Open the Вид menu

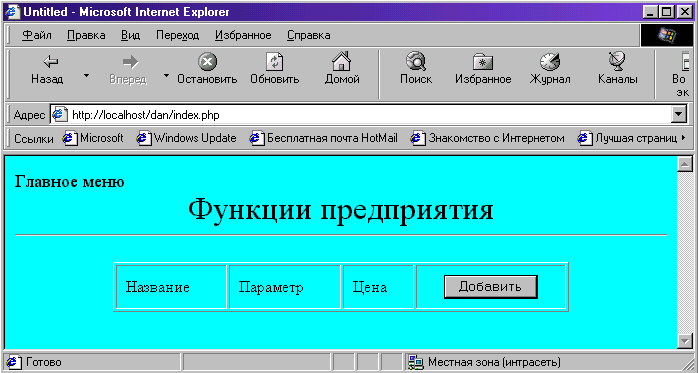coord(130,35)
